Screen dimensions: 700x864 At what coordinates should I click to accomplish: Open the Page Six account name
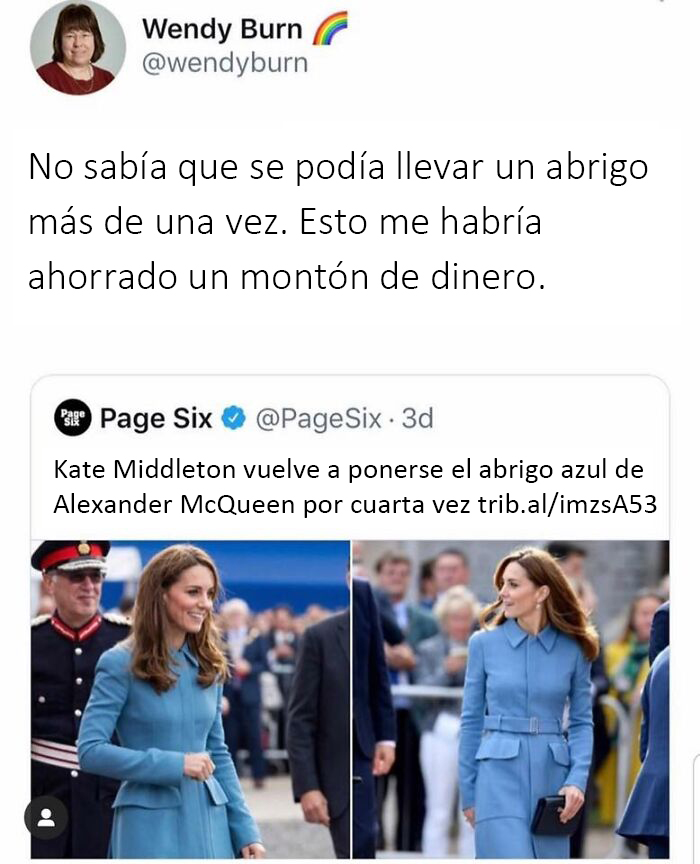coord(156,418)
